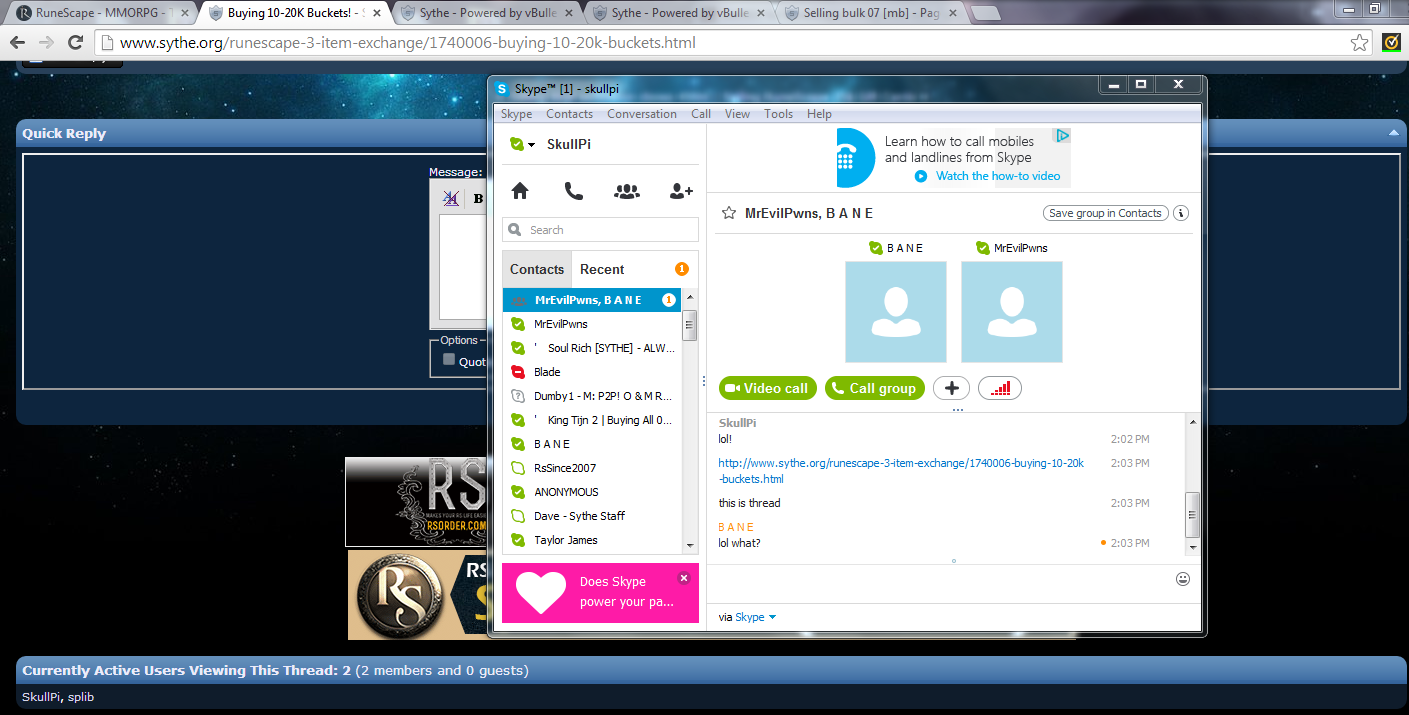The height and width of the screenshot is (715, 1409).
Task: Click Save group in Contacts button
Action: [1105, 213]
